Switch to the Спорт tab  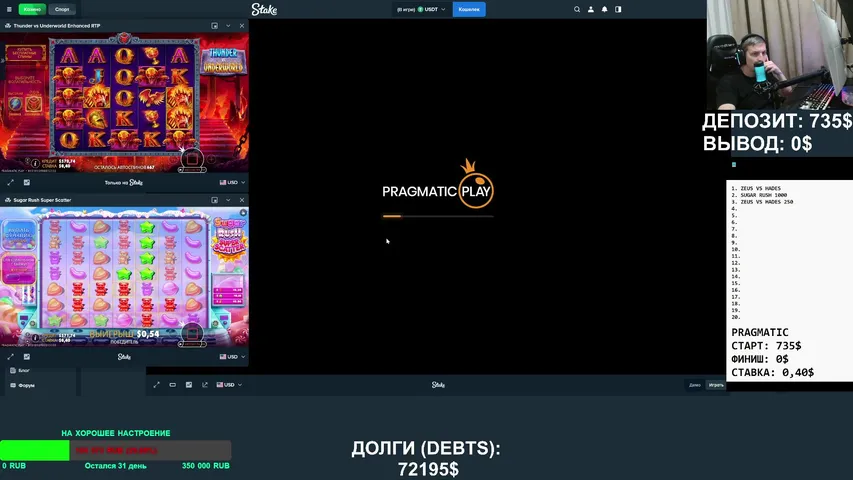point(62,9)
